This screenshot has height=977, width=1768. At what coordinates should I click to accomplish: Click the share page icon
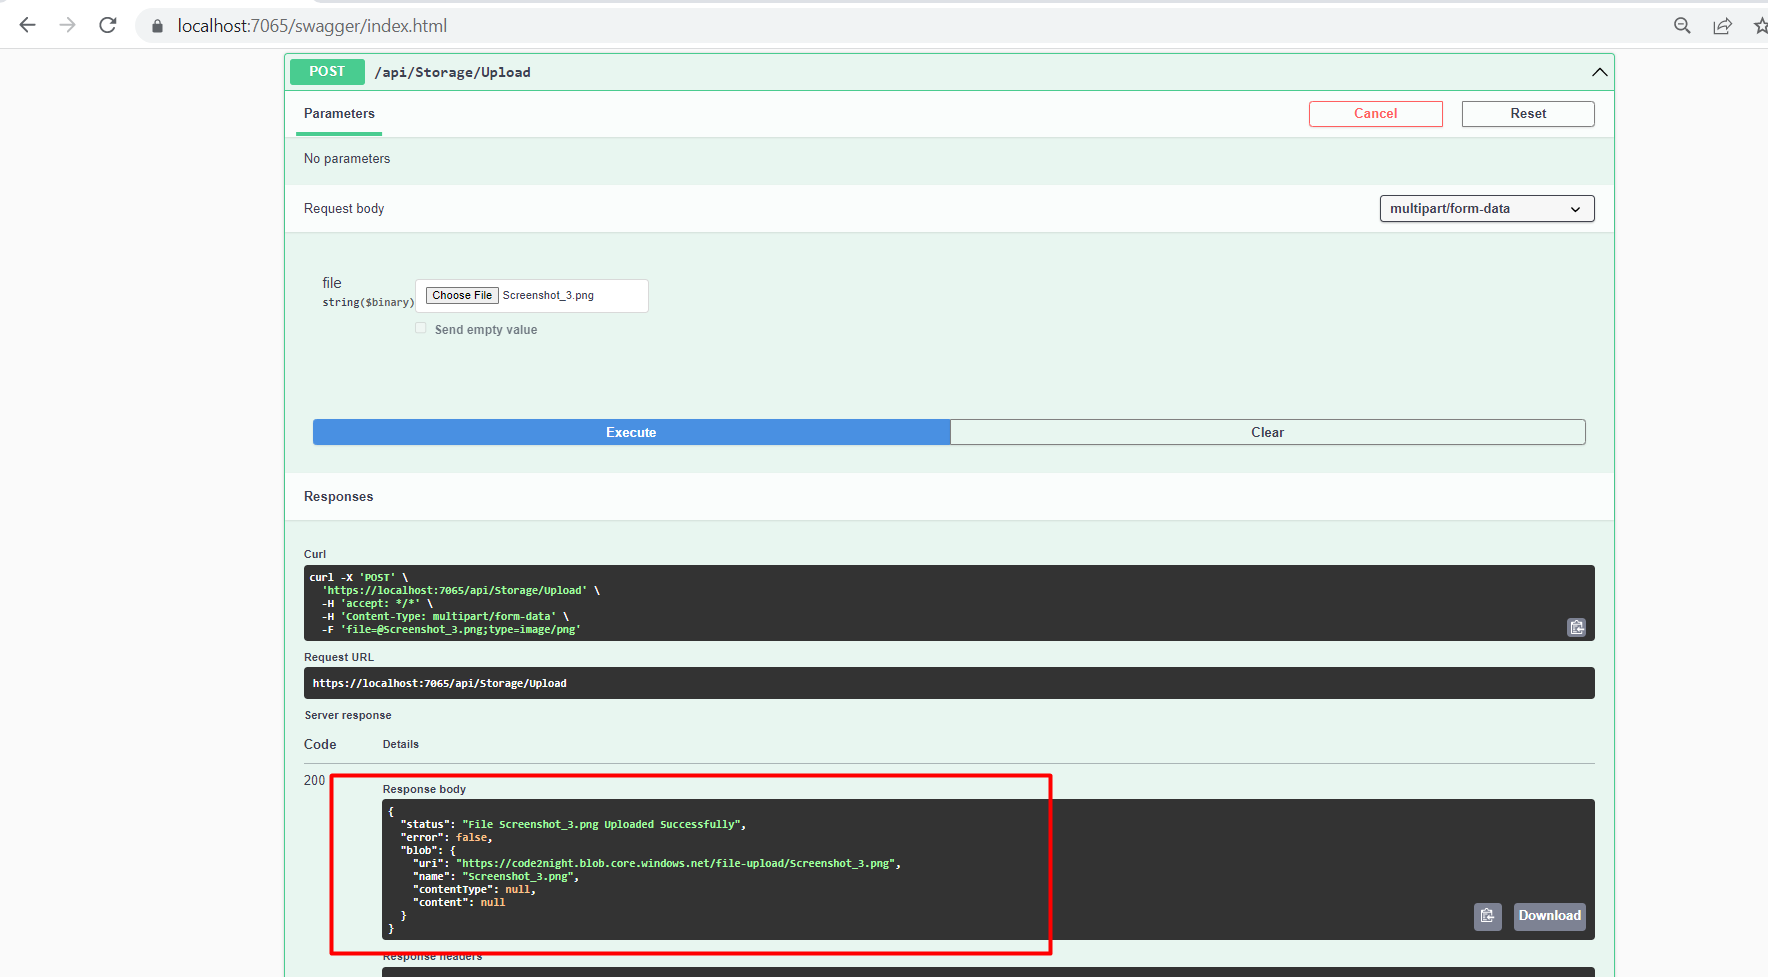(1722, 26)
